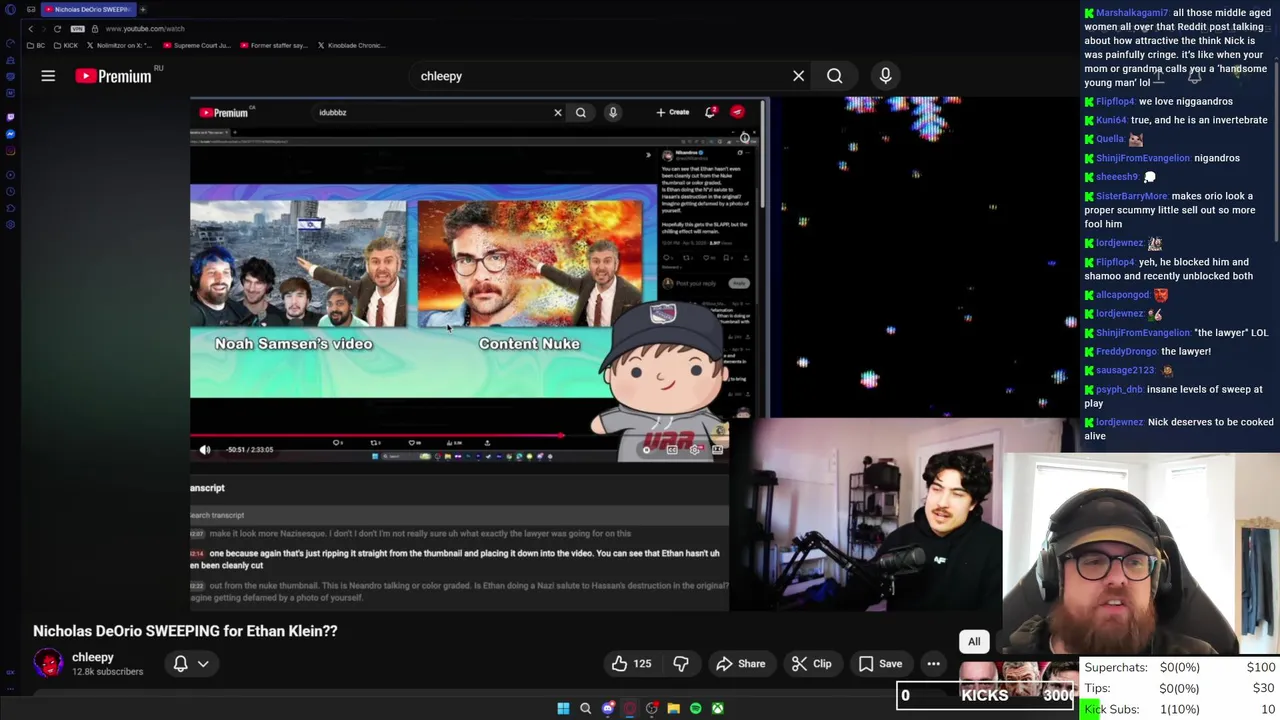
Task: Open the BC bookmarks folder
Action: pyautogui.click(x=35, y=45)
